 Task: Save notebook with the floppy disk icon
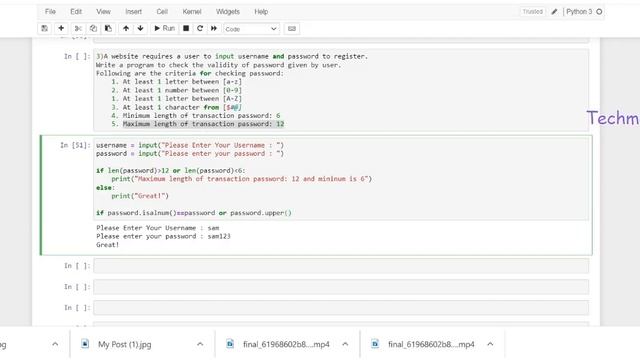point(44,28)
